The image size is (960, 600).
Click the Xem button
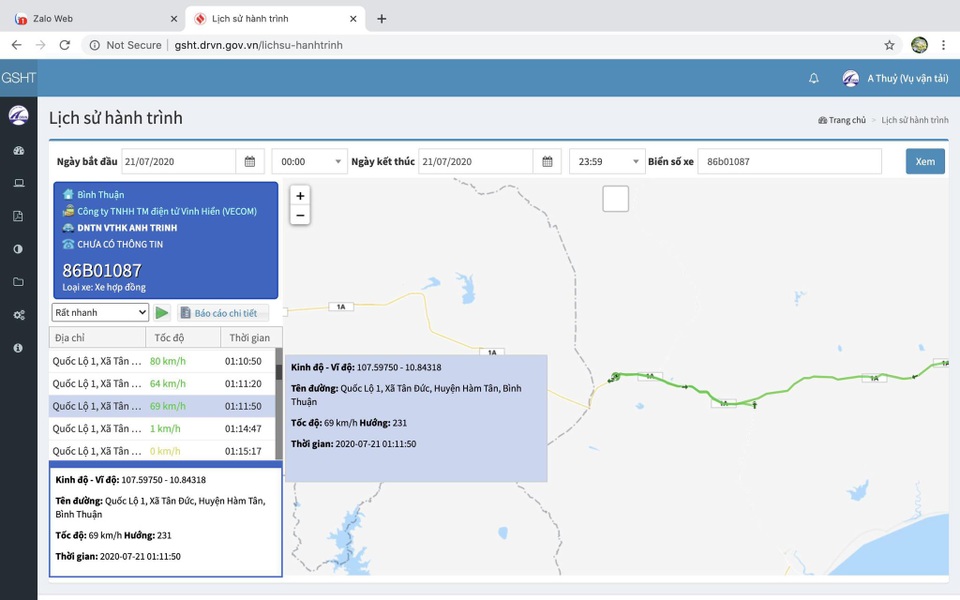[x=925, y=161]
